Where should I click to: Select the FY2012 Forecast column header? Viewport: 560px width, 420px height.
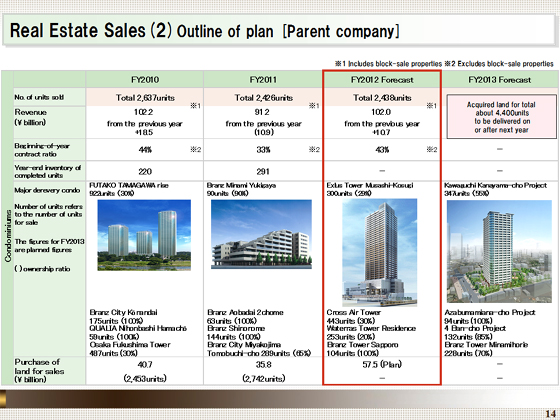pos(382,80)
